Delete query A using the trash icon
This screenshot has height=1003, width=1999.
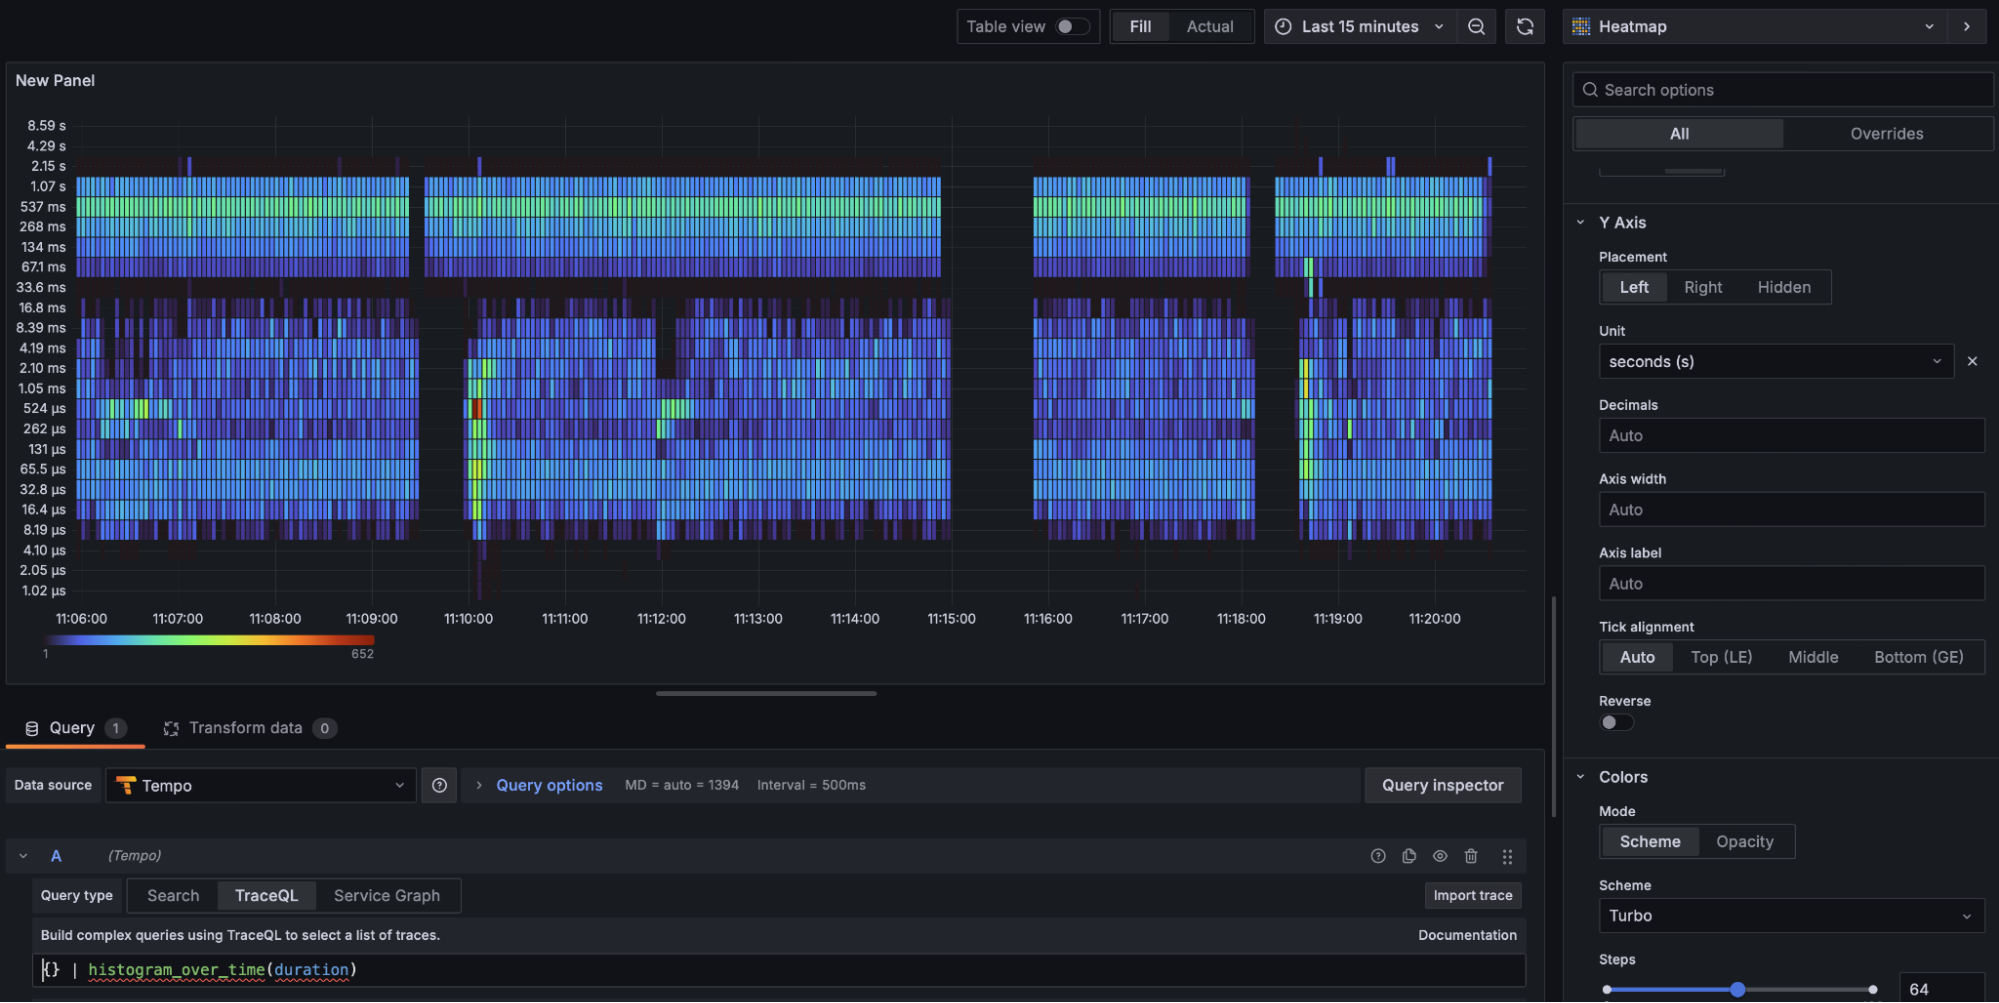point(1471,856)
